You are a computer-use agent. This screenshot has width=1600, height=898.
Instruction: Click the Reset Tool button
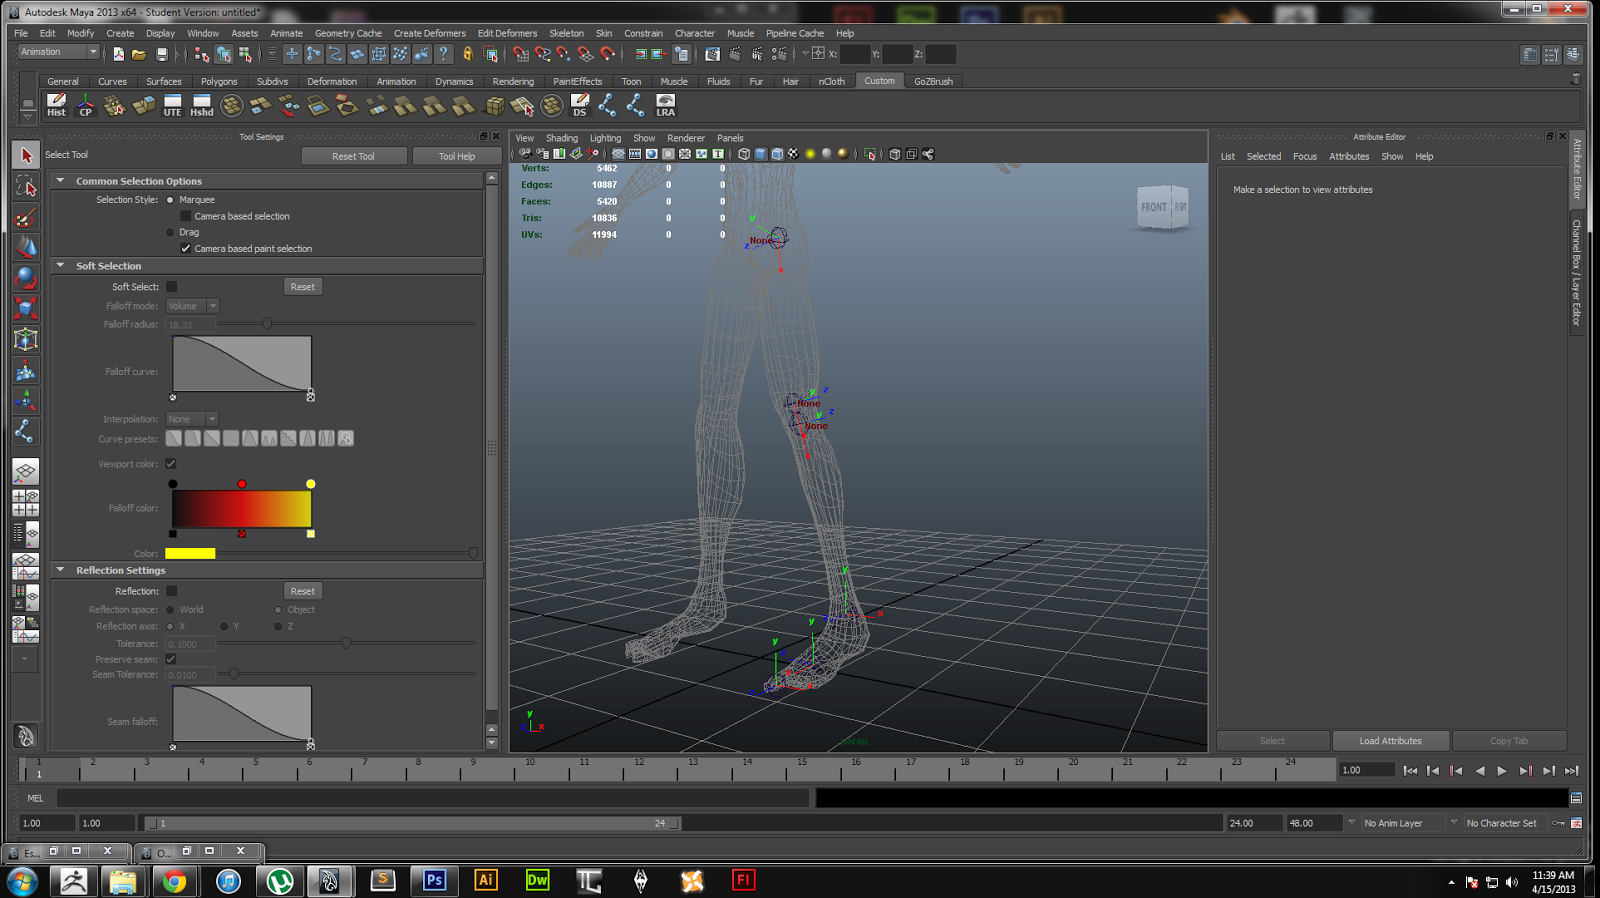click(353, 156)
